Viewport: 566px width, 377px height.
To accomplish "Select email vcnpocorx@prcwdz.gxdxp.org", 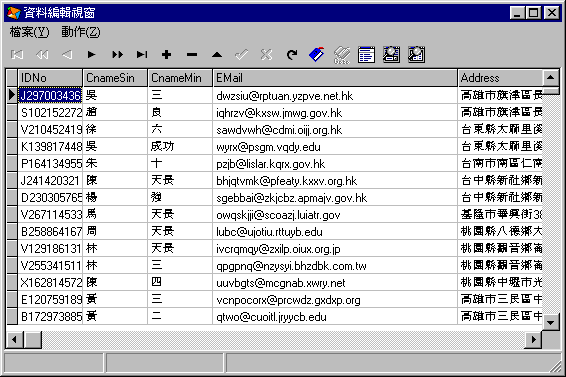I will (x=335, y=299).
